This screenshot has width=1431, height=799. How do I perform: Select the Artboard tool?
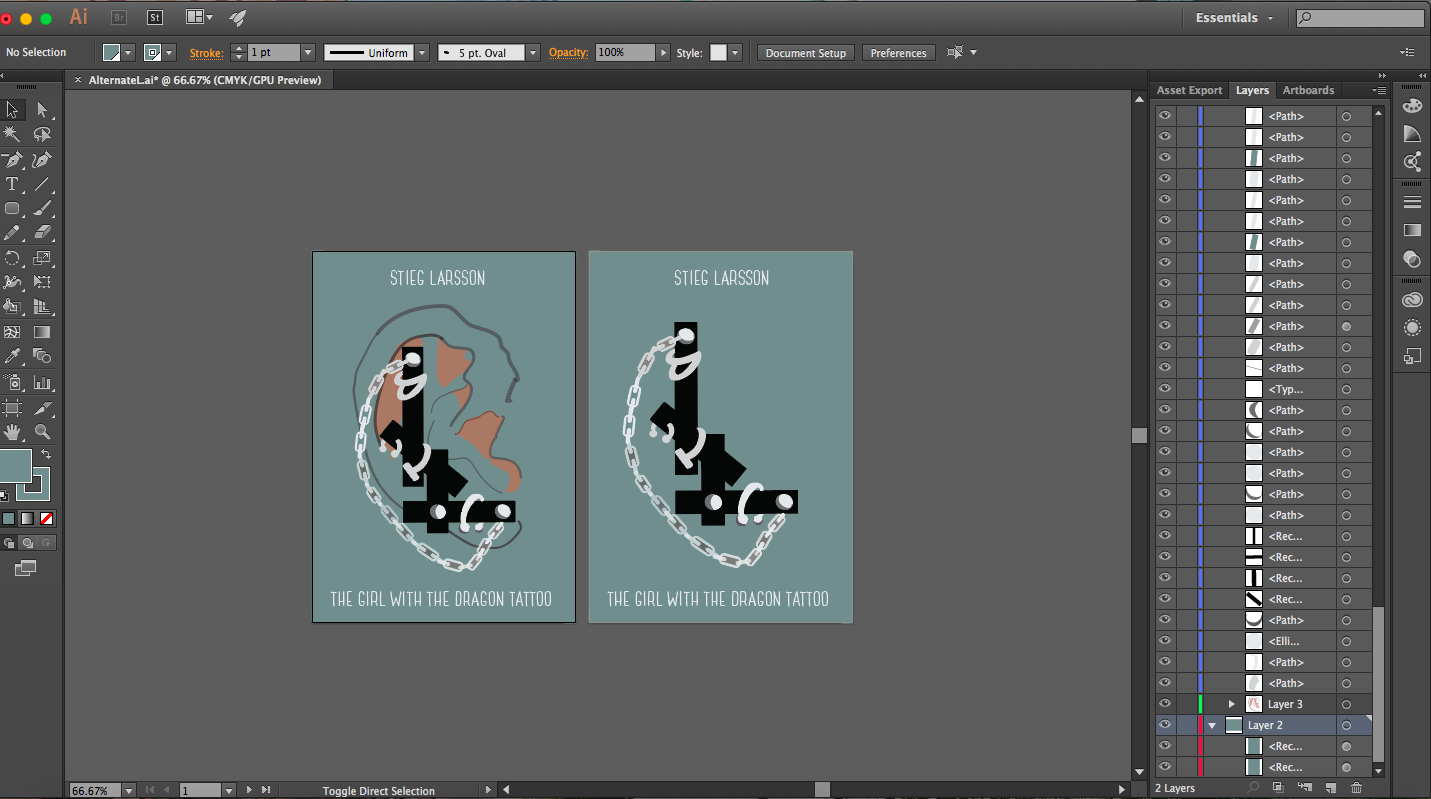pyautogui.click(x=13, y=407)
